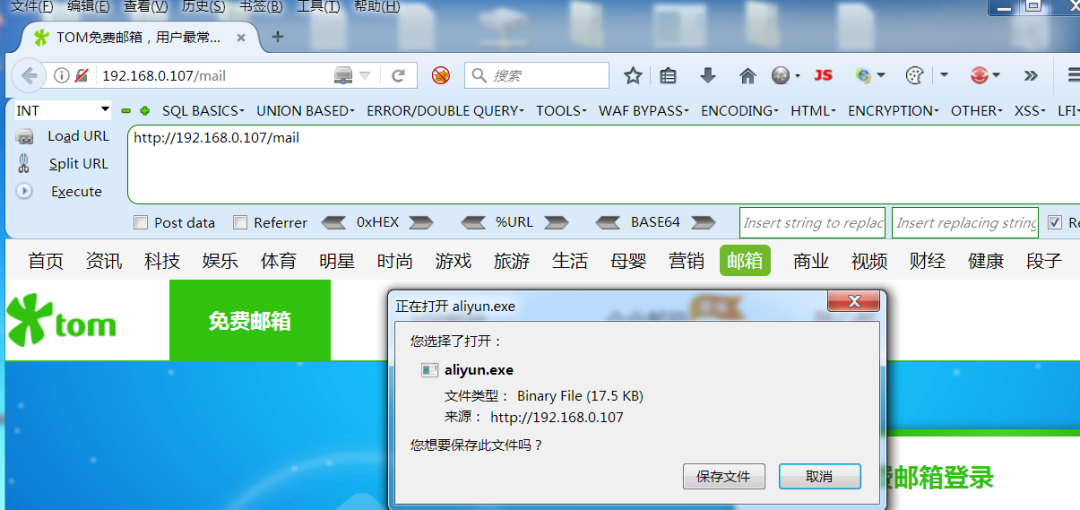The height and width of the screenshot is (510, 1080).
Task: Expand ERROR/DOUBLE QUERY menu
Action: click(446, 110)
